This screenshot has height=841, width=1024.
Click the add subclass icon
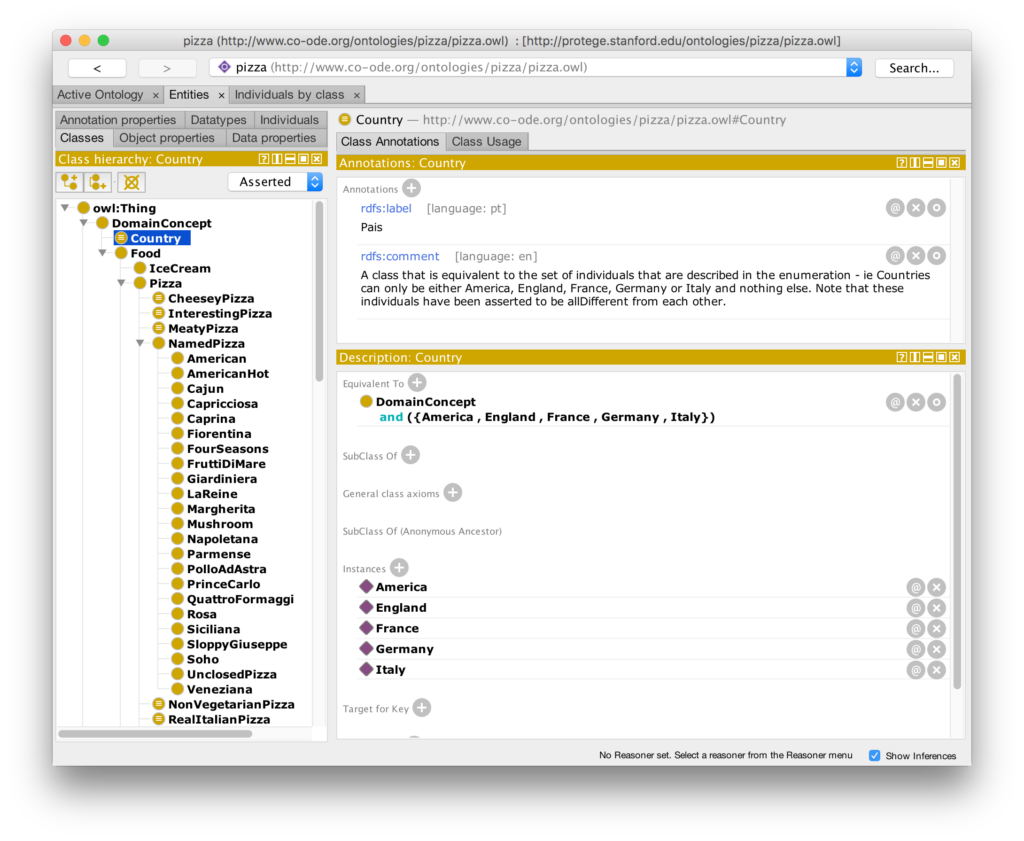point(69,182)
